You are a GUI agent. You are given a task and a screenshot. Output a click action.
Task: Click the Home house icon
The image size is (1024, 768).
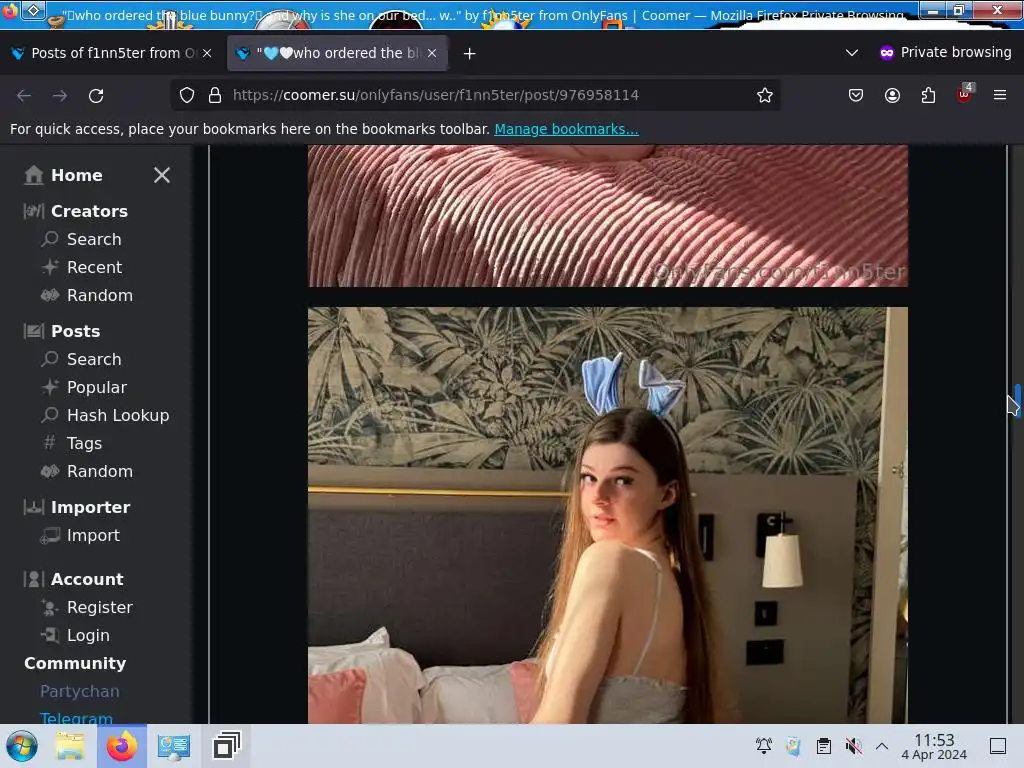pos(33,175)
